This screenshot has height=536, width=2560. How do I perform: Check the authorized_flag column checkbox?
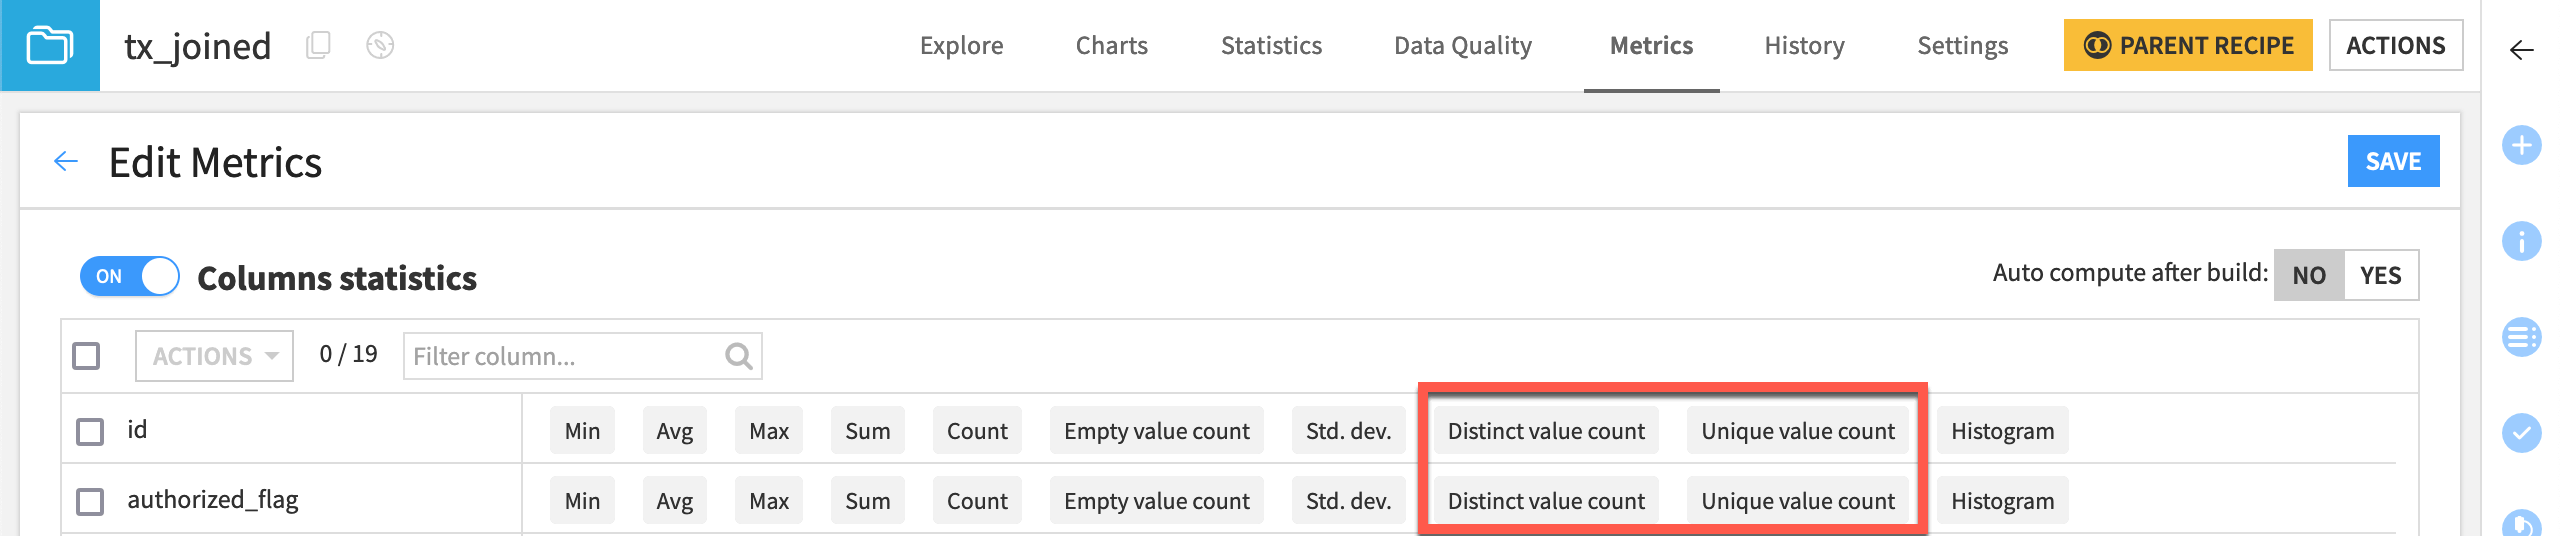click(x=91, y=501)
